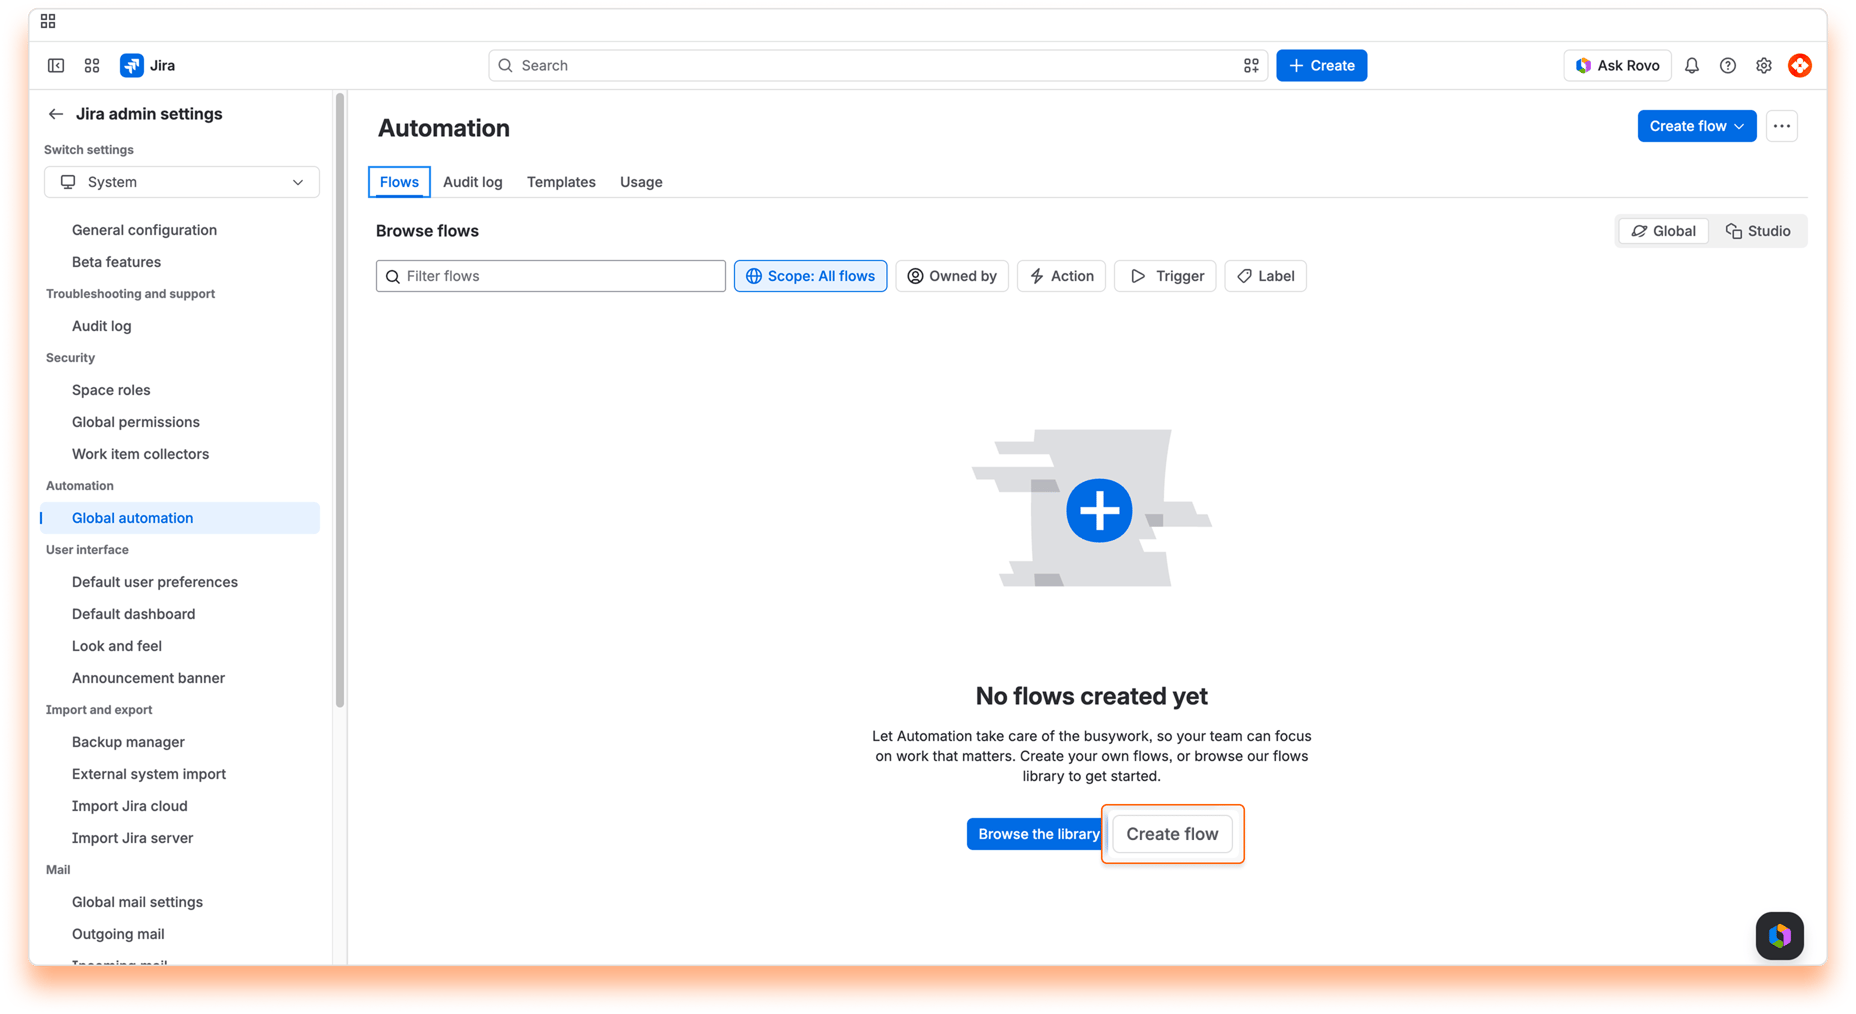Click the Jira logo

[x=148, y=66]
